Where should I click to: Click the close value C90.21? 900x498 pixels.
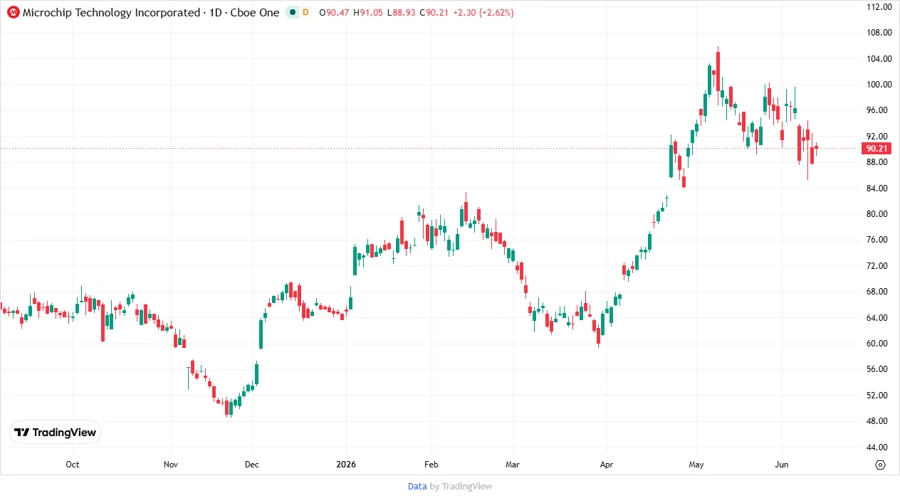[x=434, y=12]
